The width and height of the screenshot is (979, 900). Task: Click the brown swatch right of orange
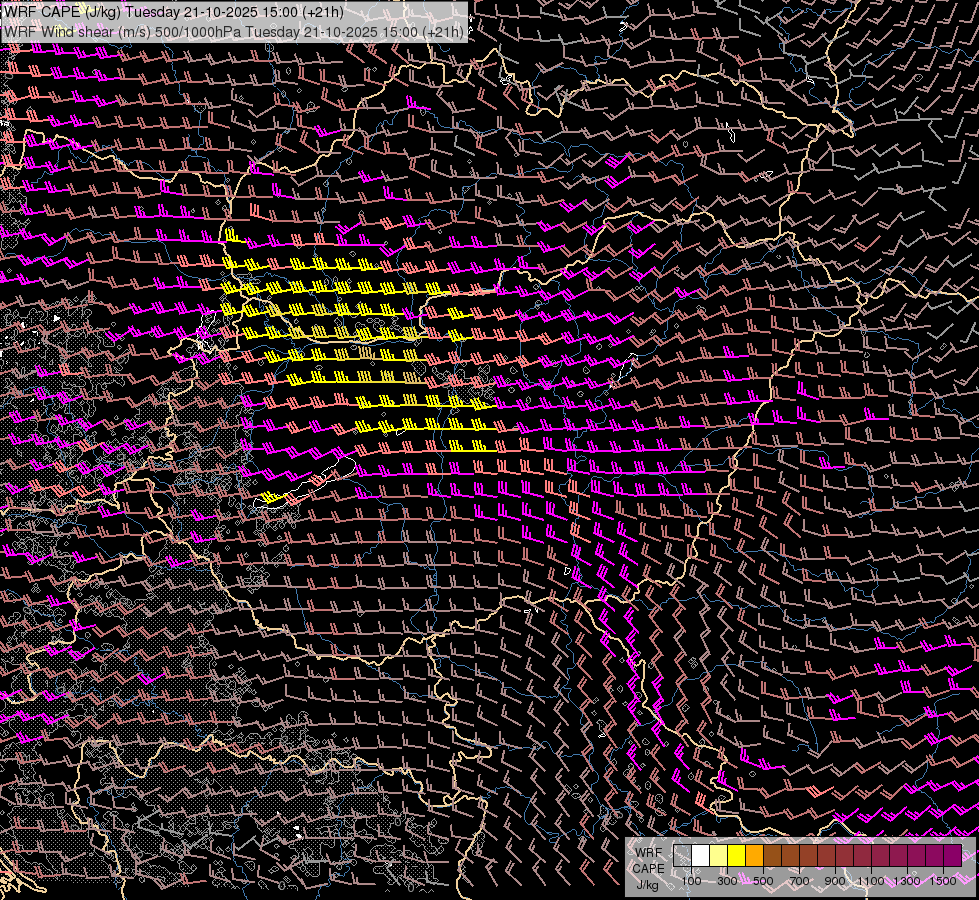click(773, 855)
